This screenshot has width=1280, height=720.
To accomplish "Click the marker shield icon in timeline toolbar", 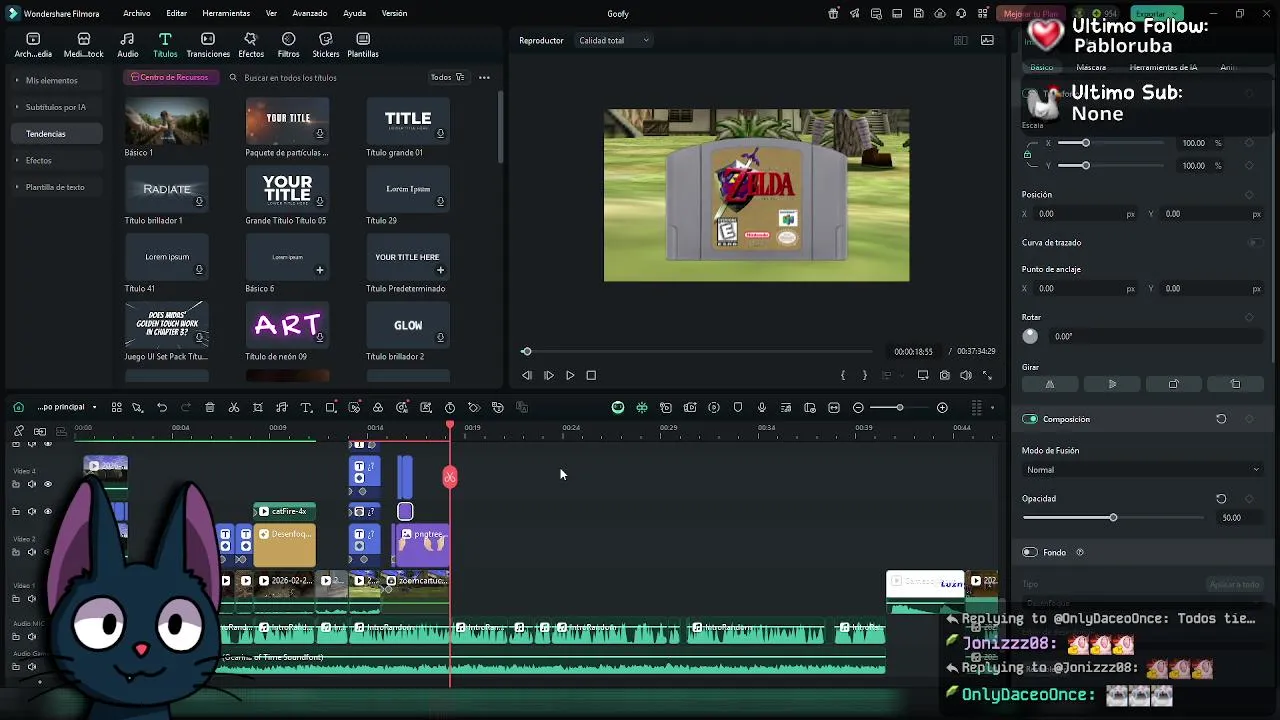I will click(738, 407).
